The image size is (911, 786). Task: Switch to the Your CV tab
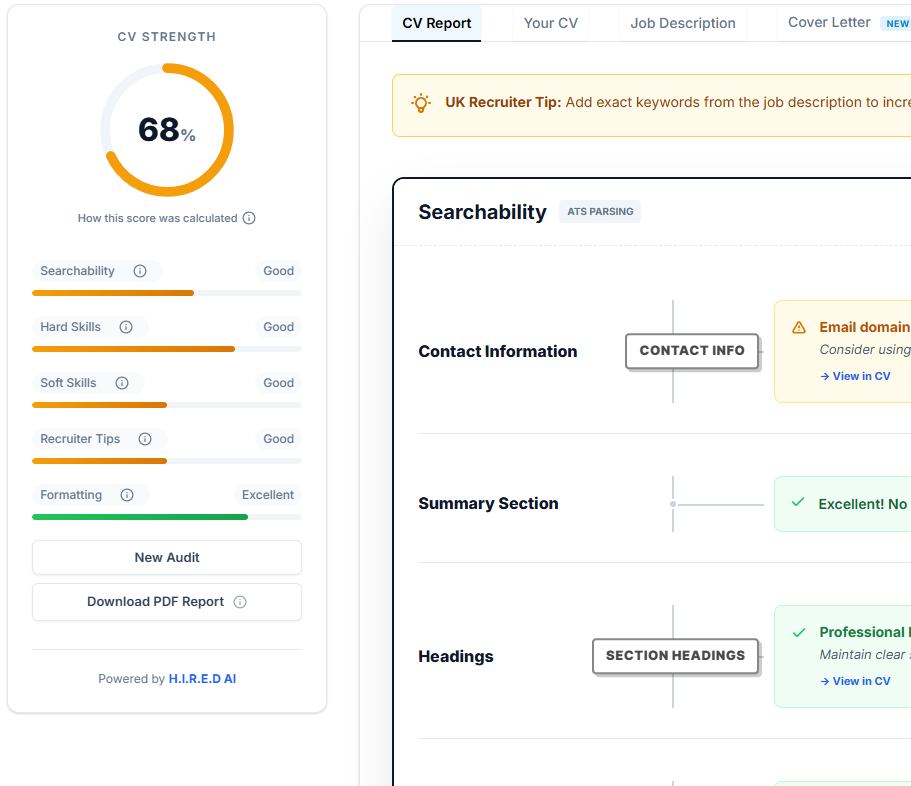point(550,23)
